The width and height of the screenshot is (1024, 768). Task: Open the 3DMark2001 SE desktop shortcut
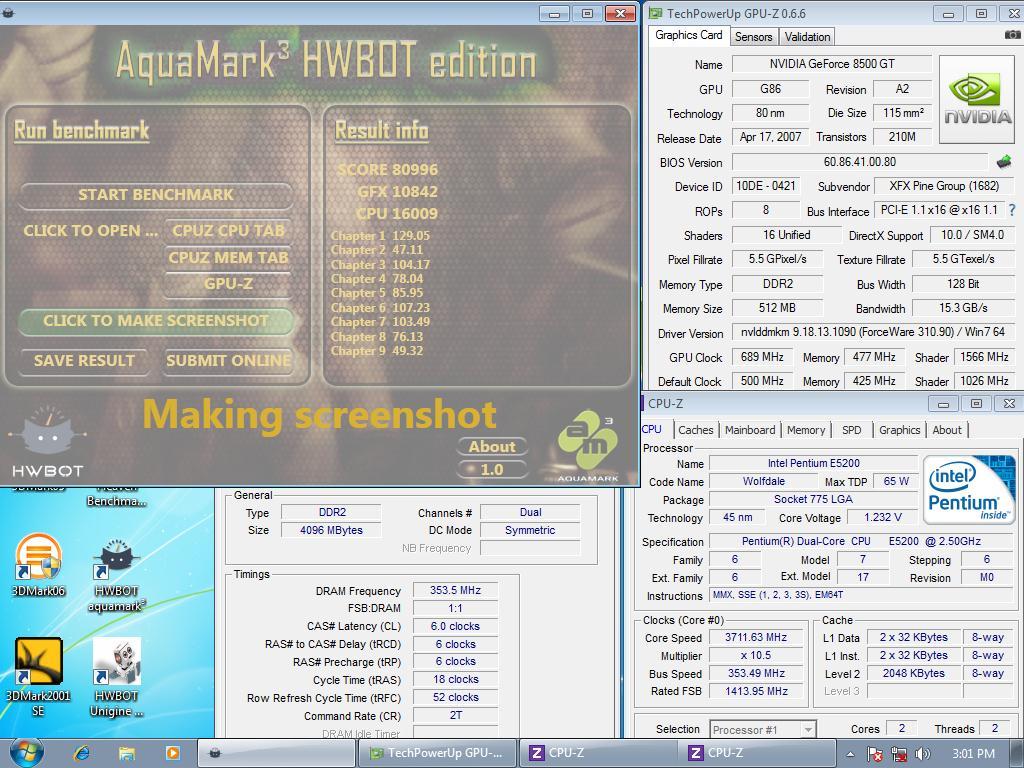pos(38,677)
